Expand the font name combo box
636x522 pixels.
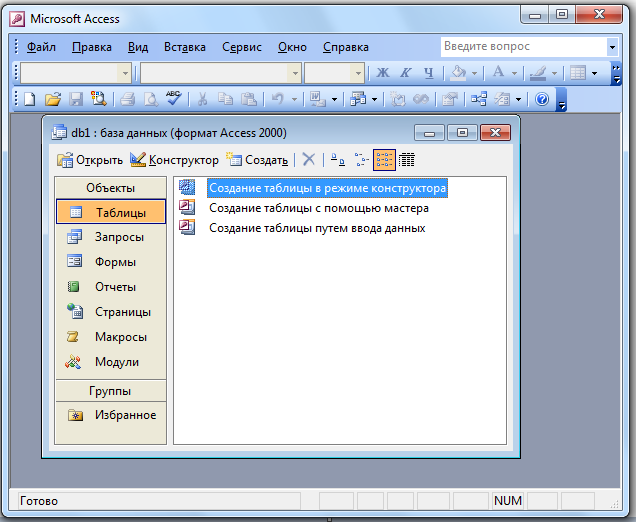tap(295, 73)
